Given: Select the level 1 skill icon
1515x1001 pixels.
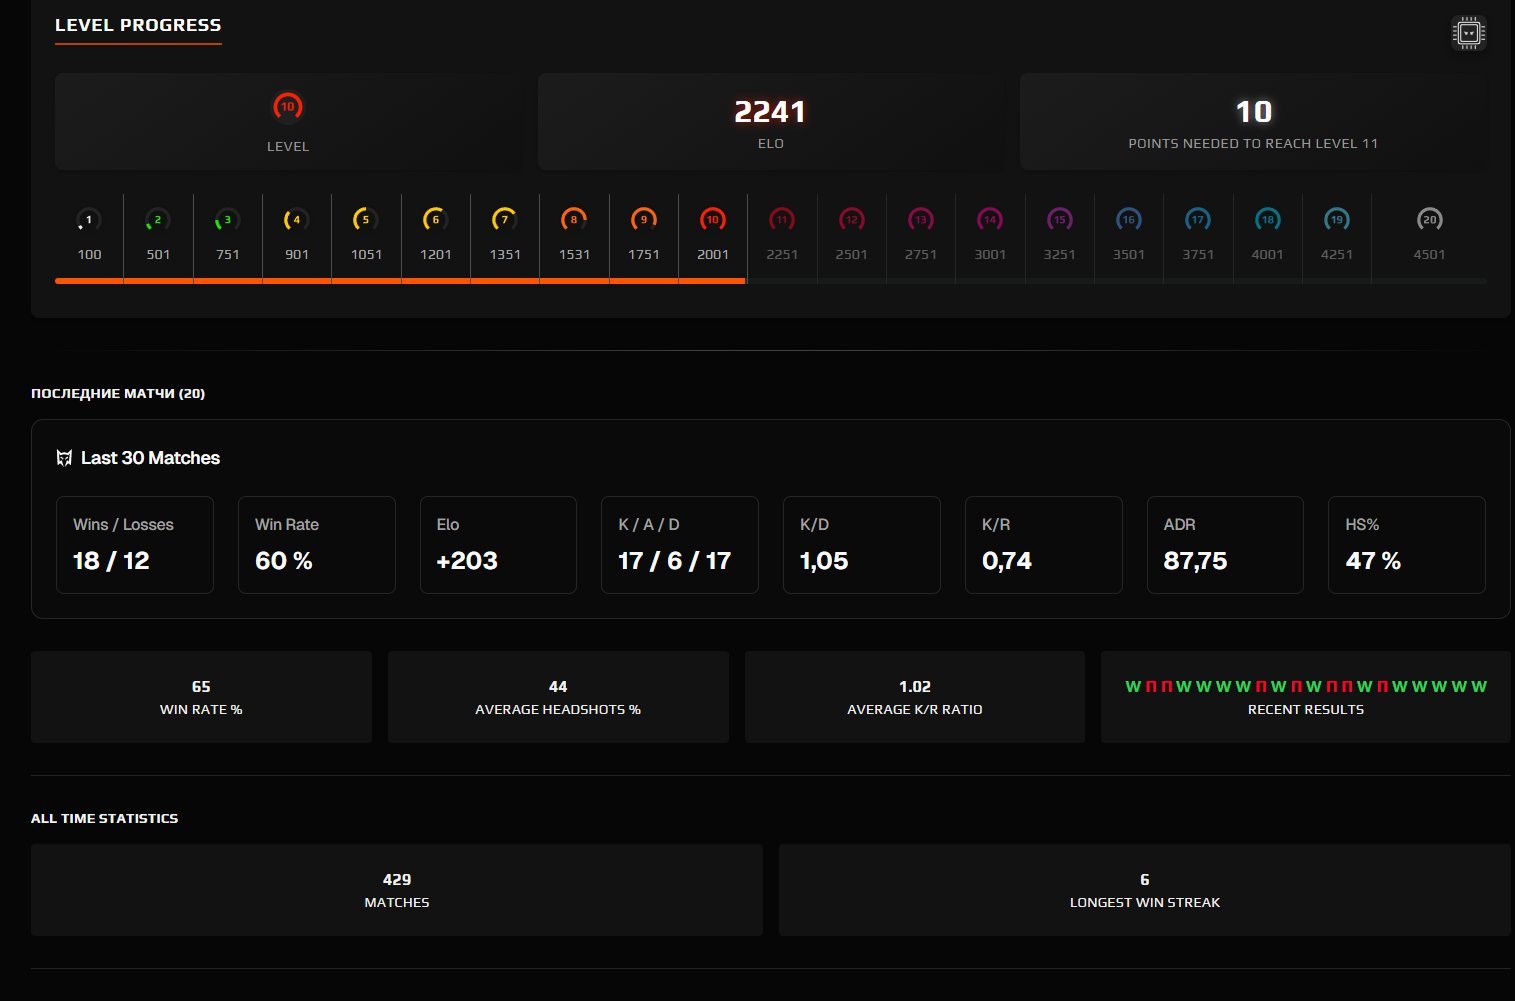Looking at the screenshot, I should 89,220.
